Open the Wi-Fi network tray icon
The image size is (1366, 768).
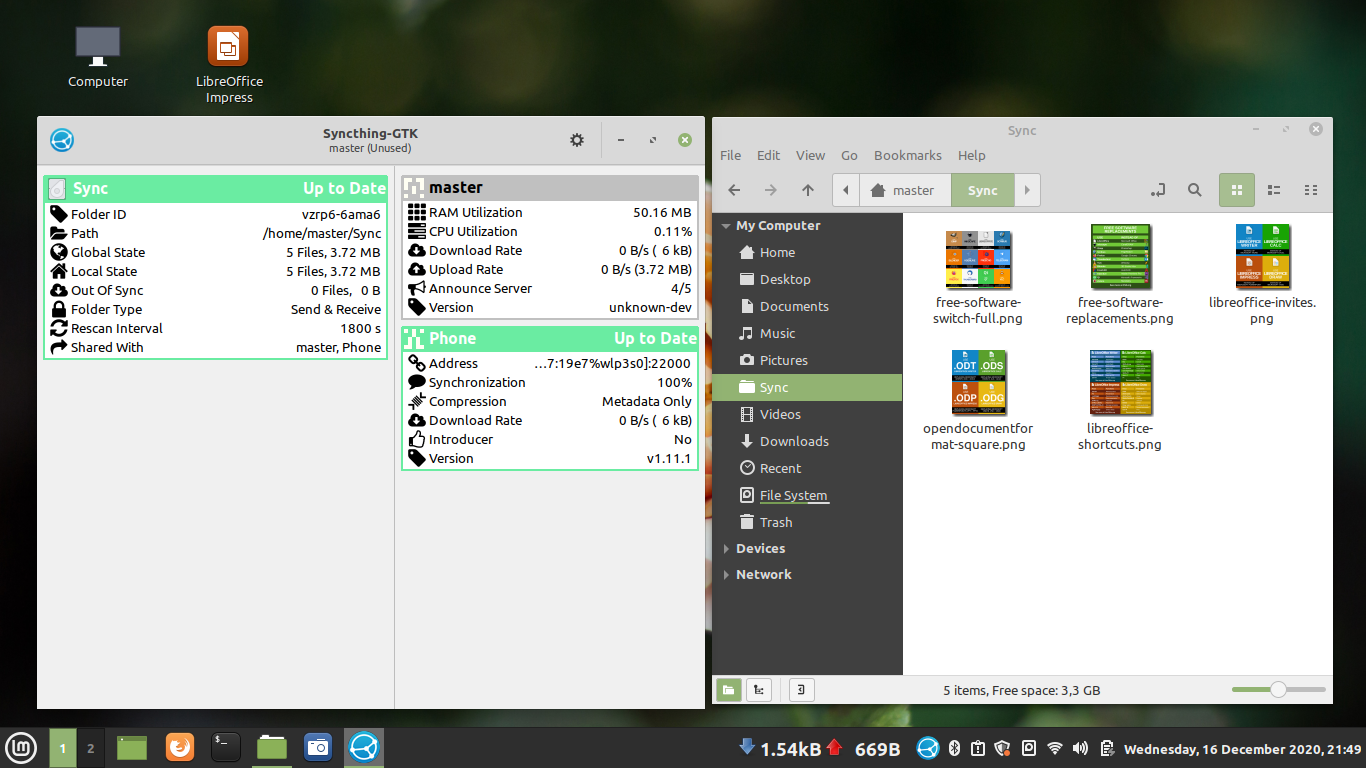coord(1055,748)
